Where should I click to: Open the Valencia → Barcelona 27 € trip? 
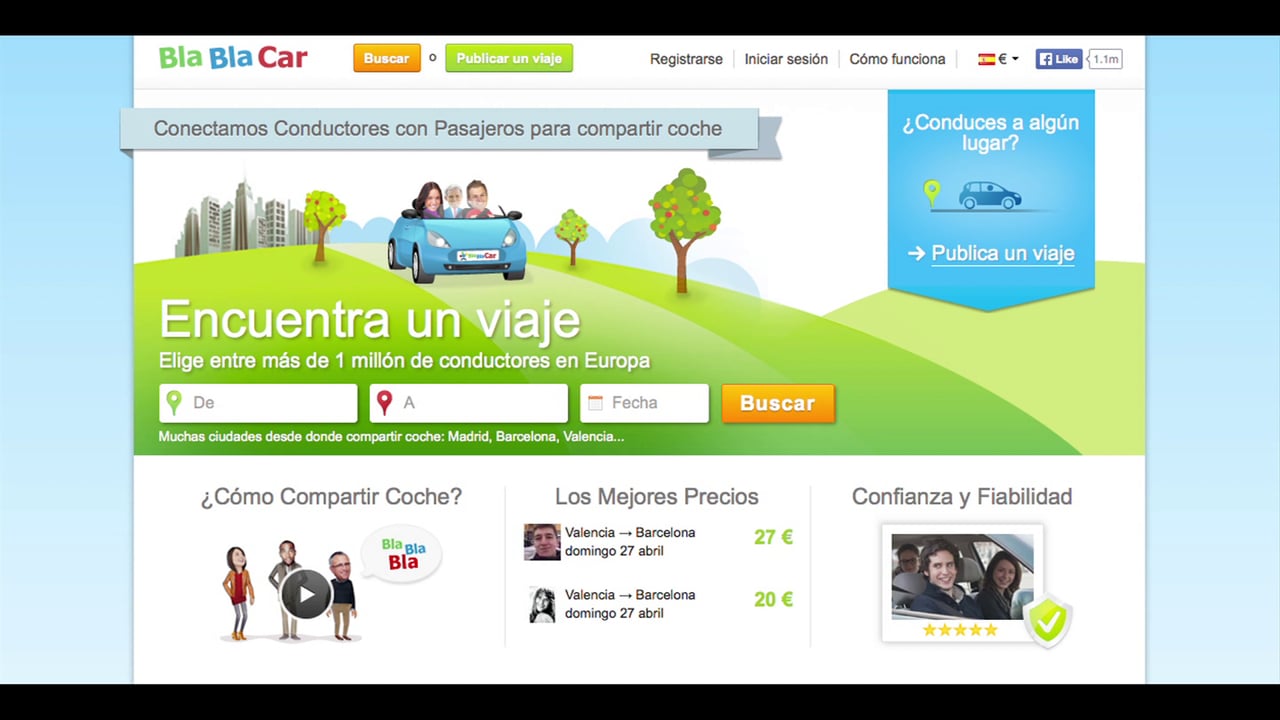pyautogui.click(x=658, y=542)
